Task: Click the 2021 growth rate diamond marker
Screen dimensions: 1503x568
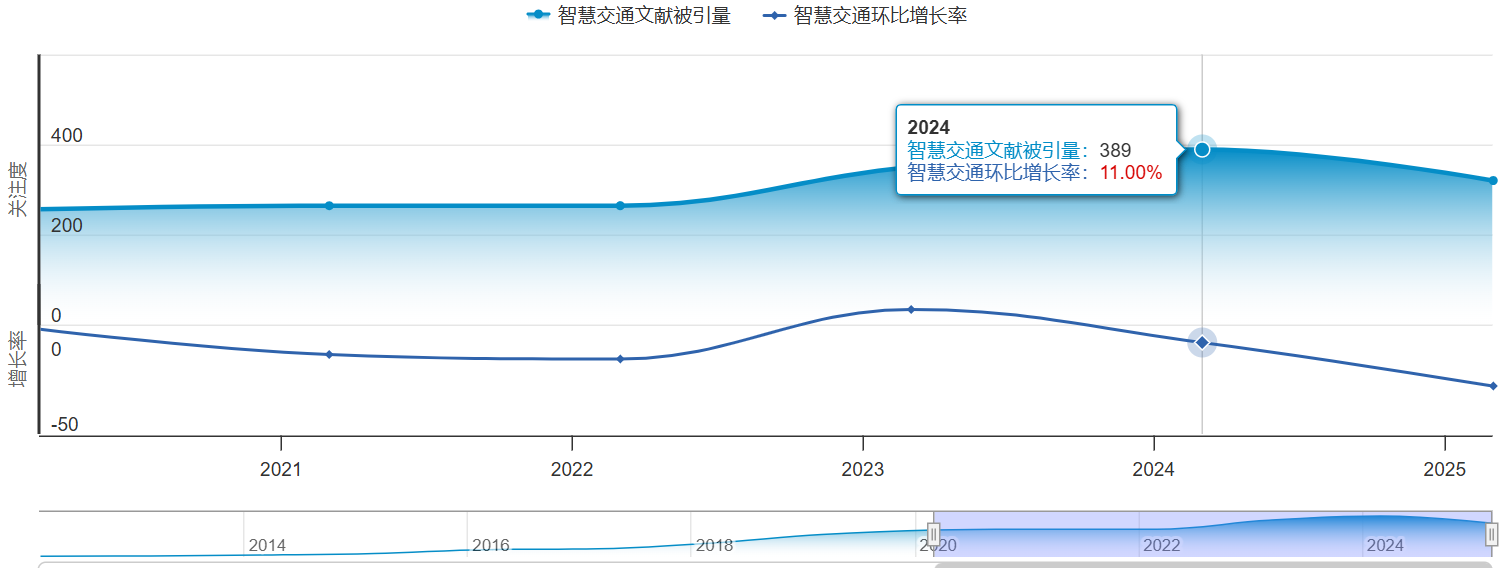Action: (x=329, y=355)
